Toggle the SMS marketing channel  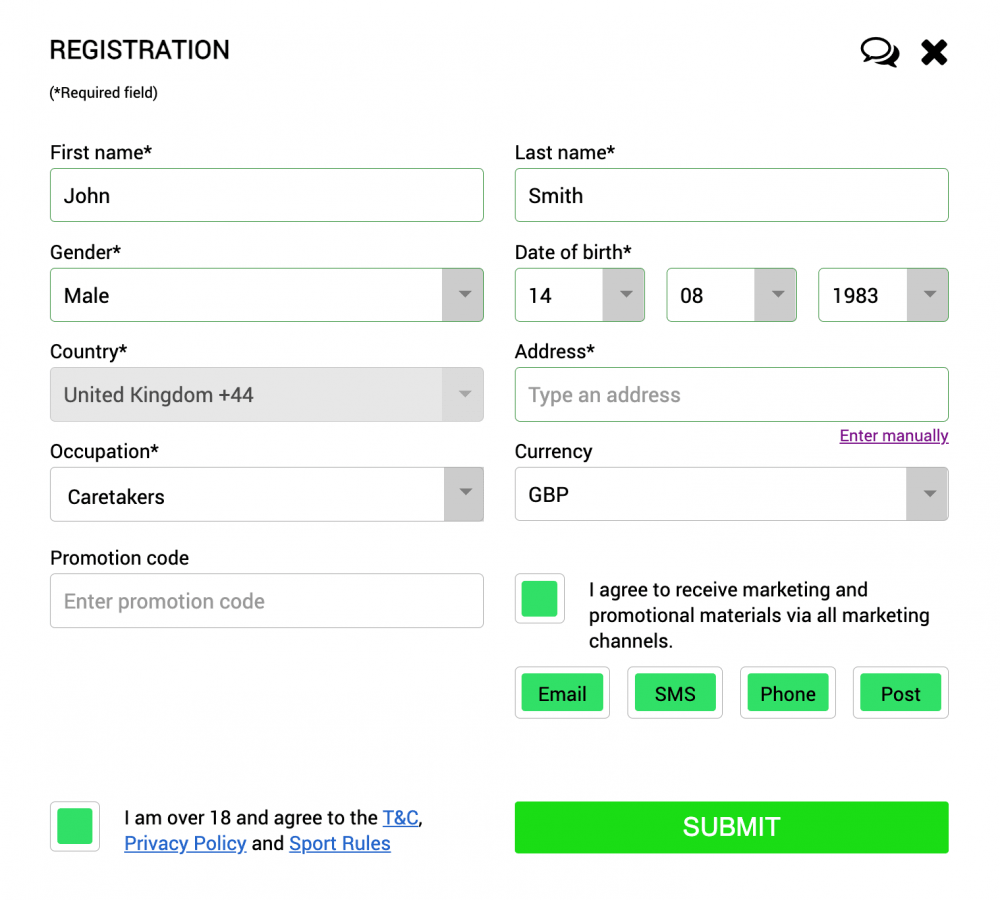pos(675,693)
